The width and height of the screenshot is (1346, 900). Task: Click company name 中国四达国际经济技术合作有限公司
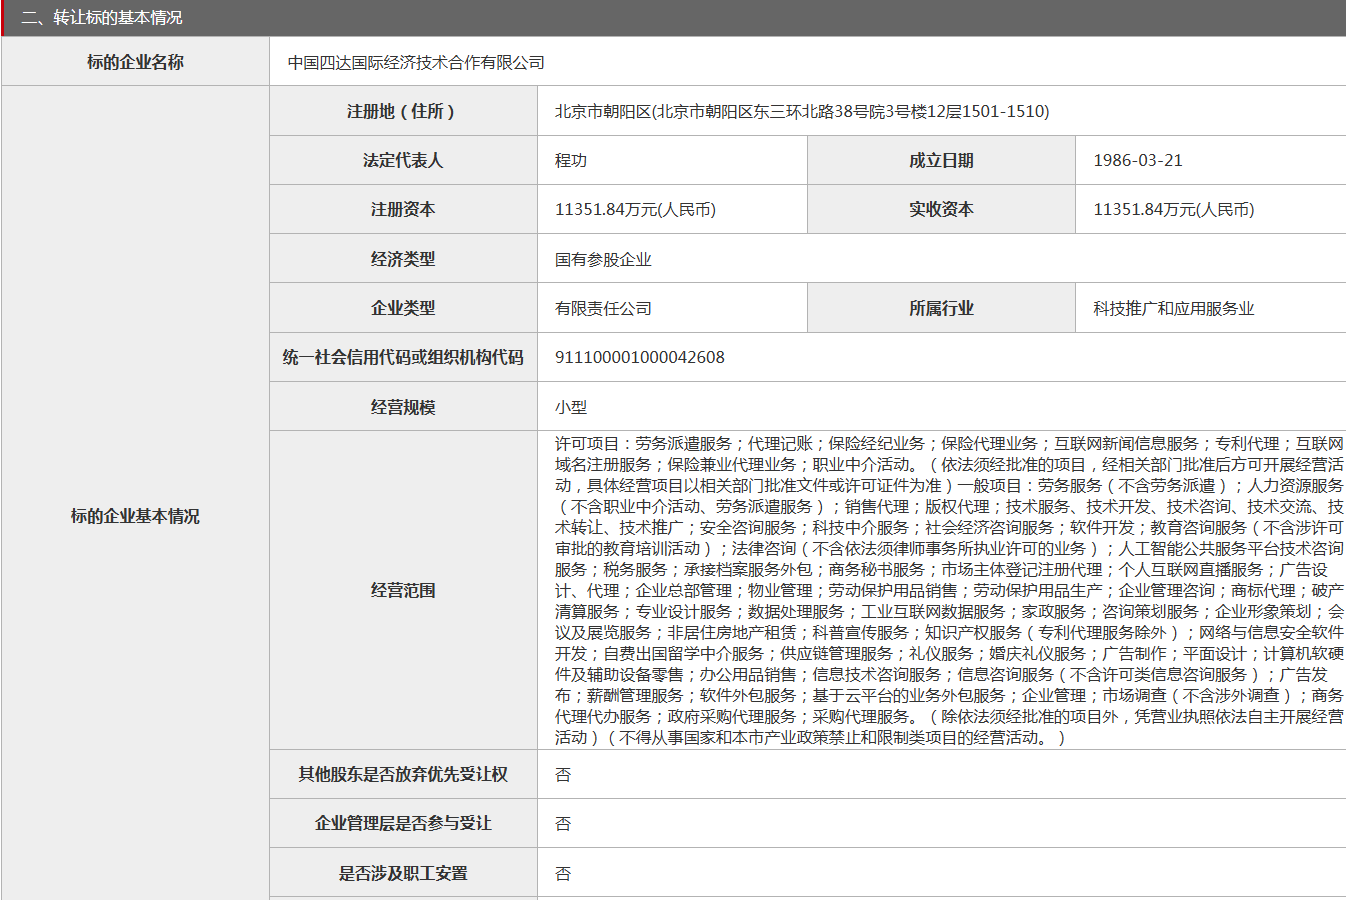pos(416,62)
